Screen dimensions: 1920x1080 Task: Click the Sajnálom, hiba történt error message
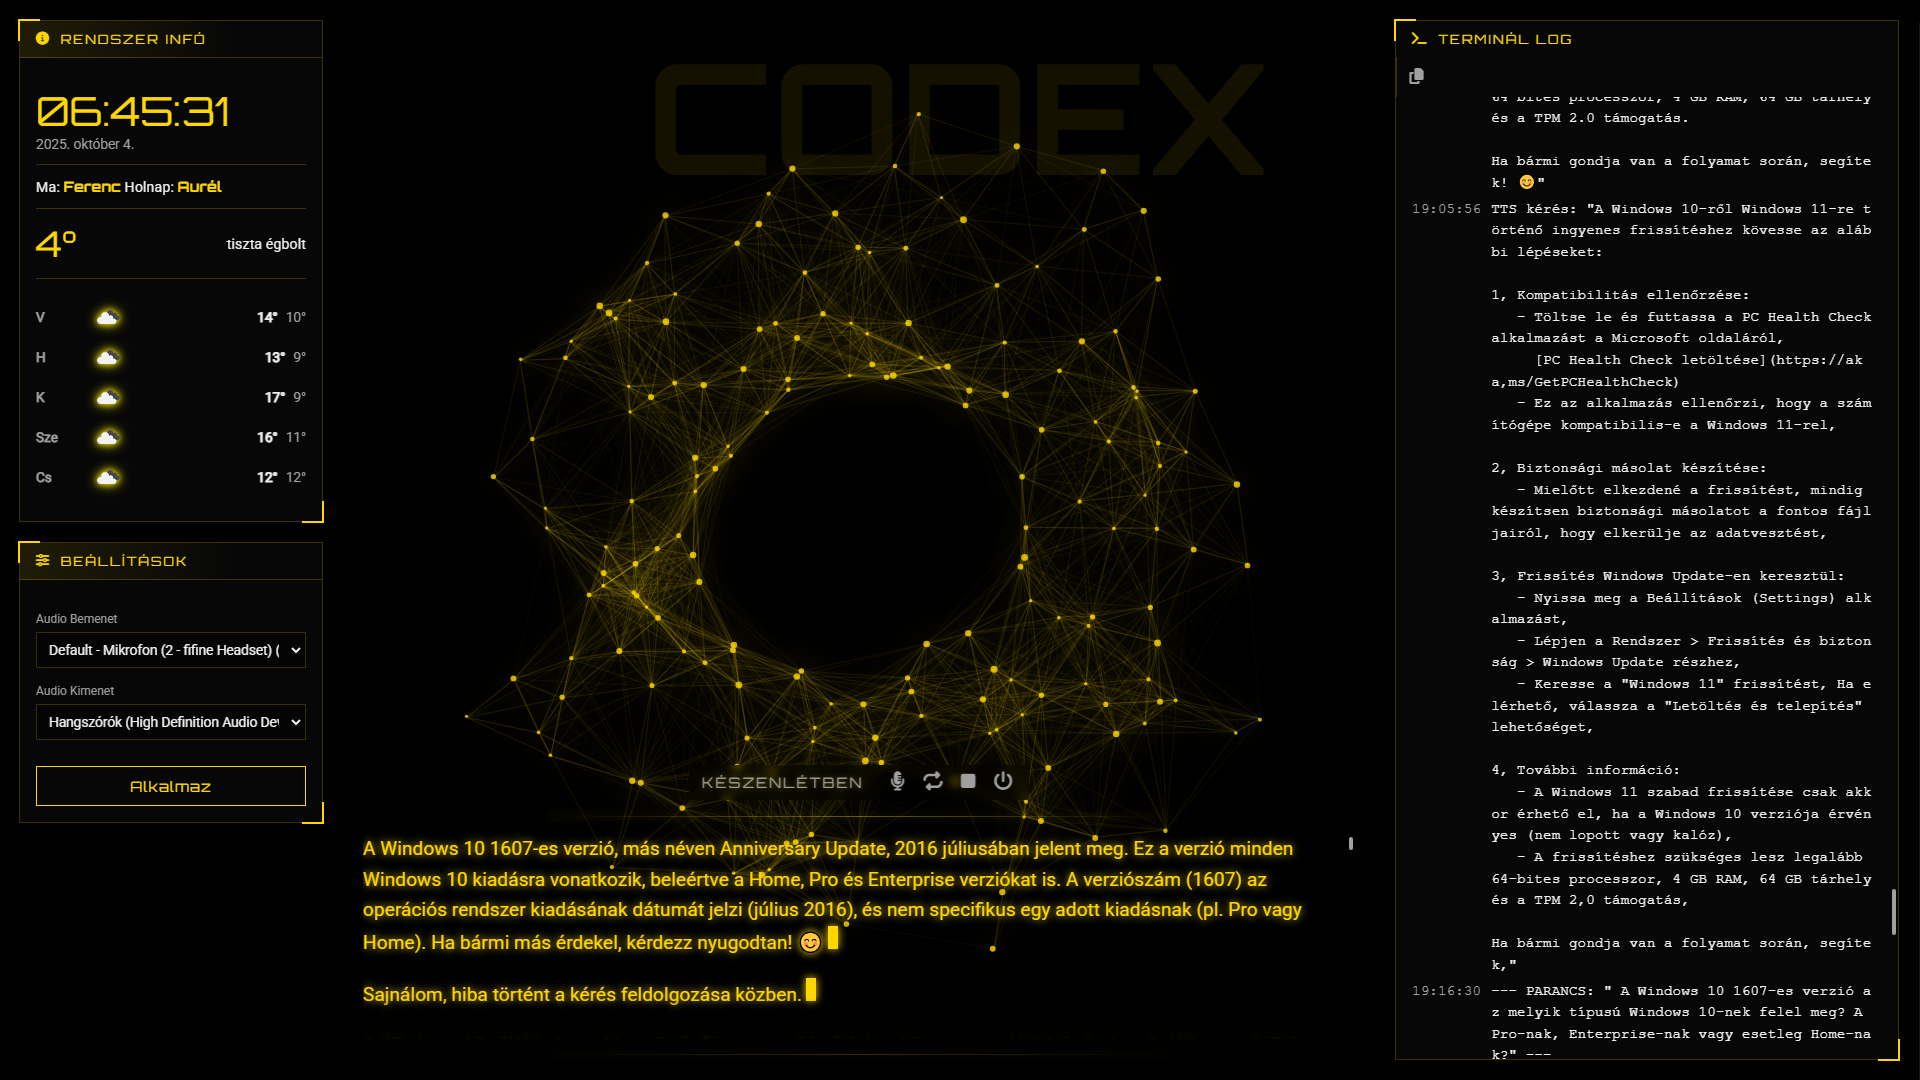(x=581, y=994)
